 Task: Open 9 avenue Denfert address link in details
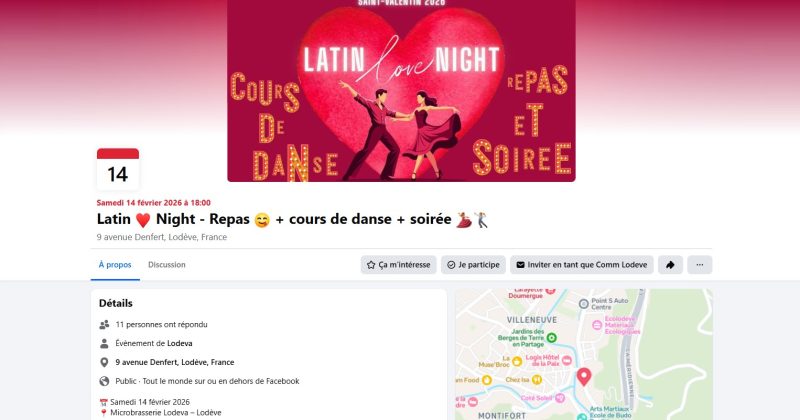click(174, 362)
